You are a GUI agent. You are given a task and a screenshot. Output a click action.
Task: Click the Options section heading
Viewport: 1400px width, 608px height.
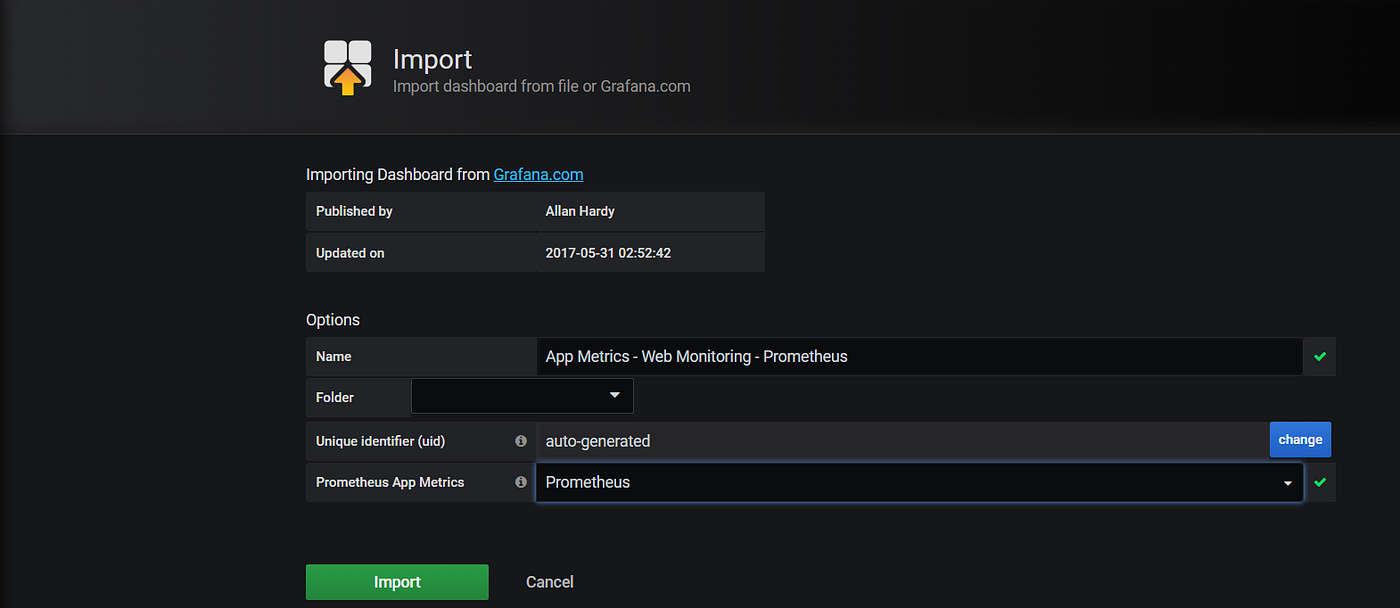(x=333, y=319)
